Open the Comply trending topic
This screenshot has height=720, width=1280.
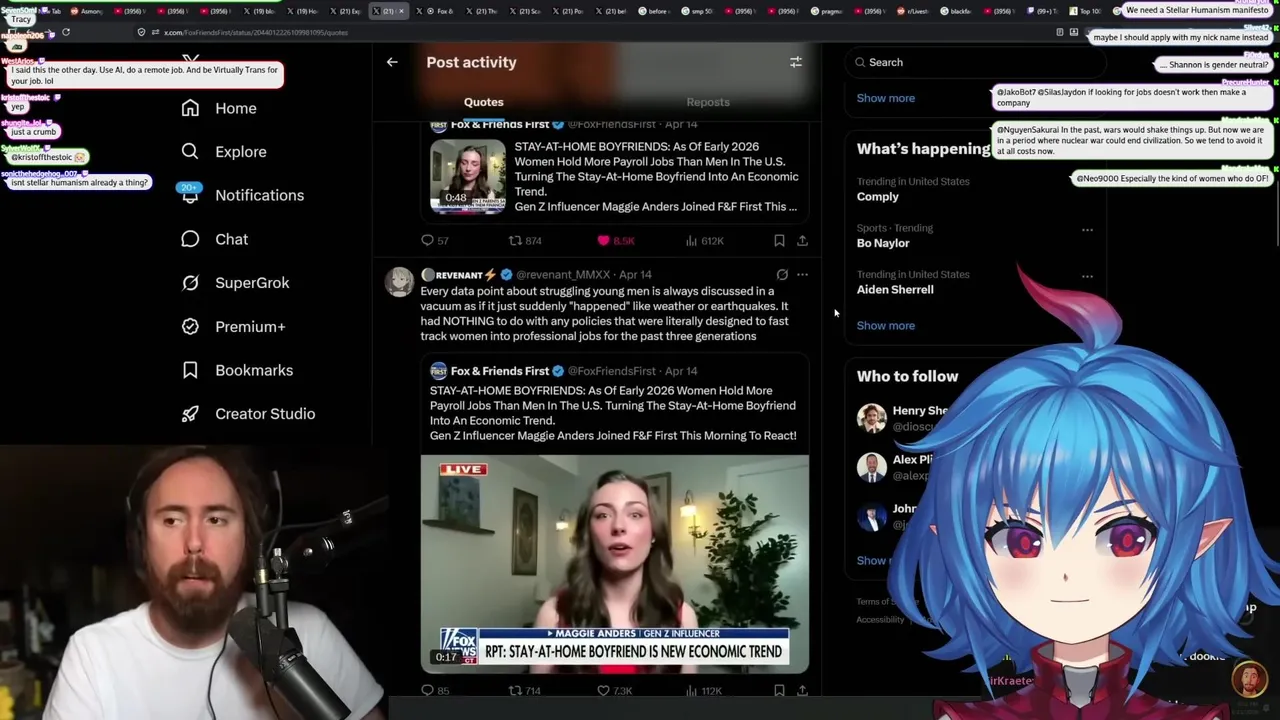pyautogui.click(x=878, y=197)
